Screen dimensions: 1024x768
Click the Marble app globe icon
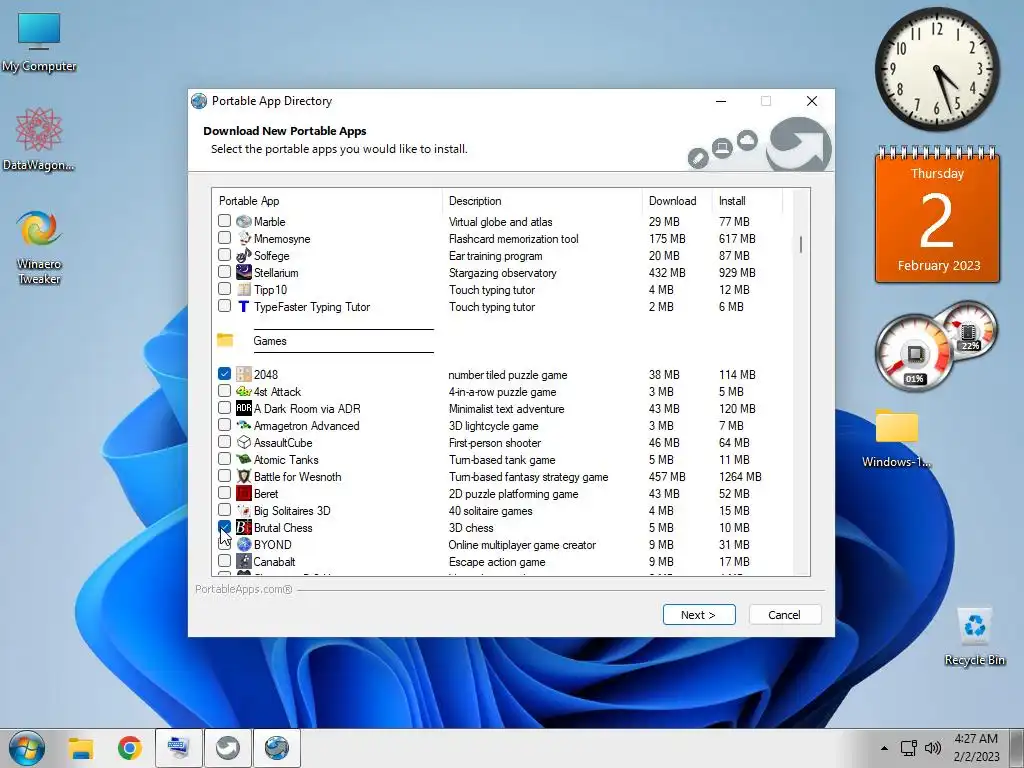pyautogui.click(x=244, y=221)
